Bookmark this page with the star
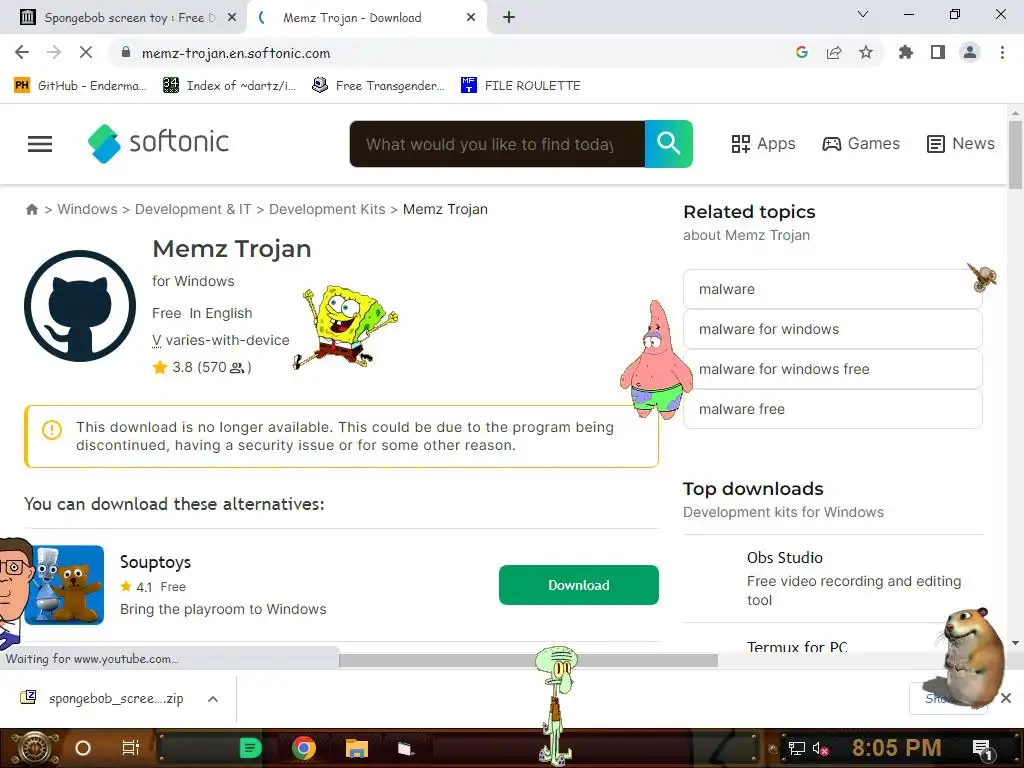 tap(866, 52)
